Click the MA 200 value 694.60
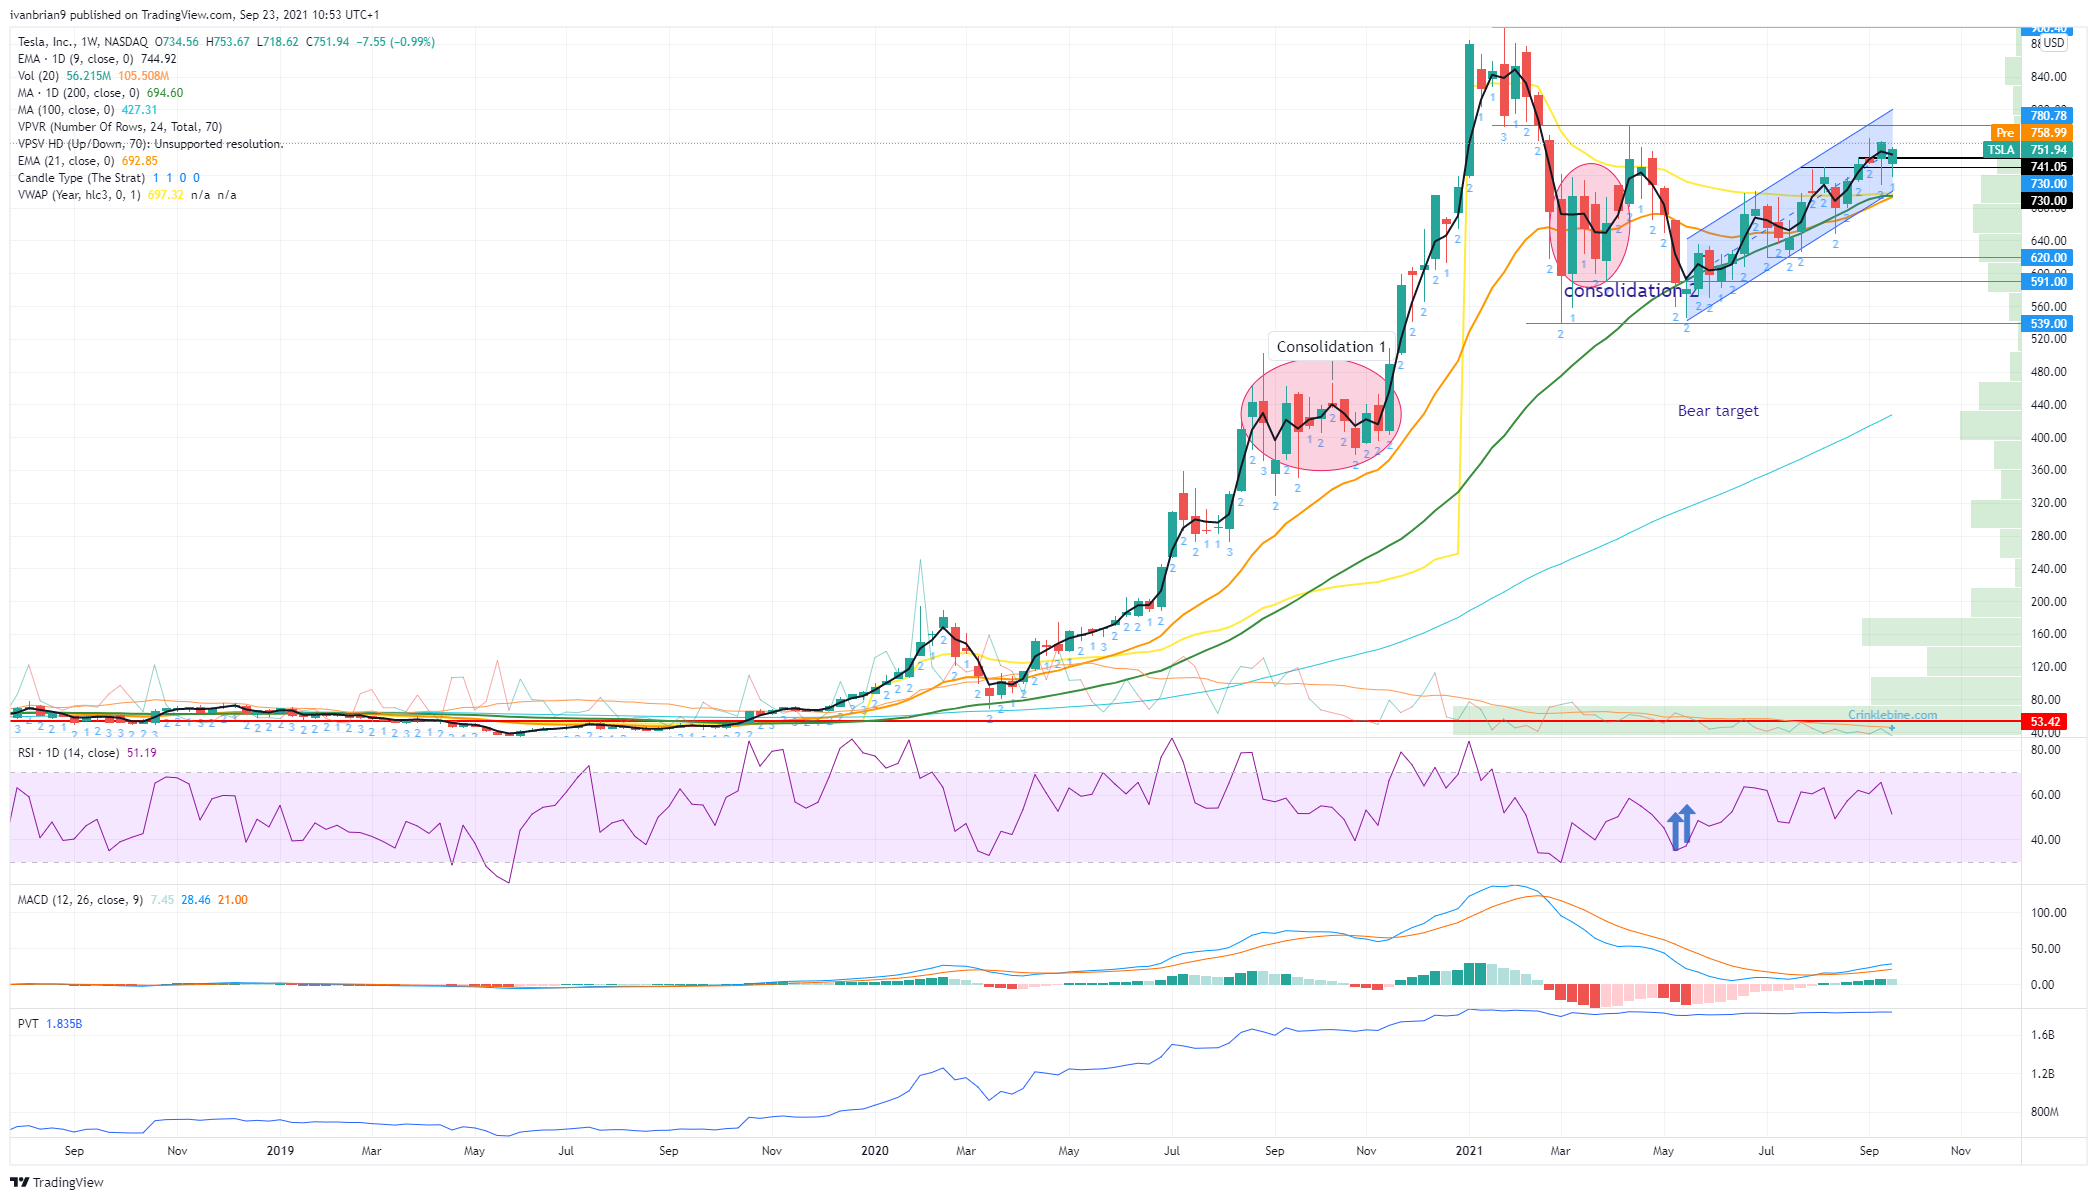The width and height of the screenshot is (2097, 1200). coord(165,93)
